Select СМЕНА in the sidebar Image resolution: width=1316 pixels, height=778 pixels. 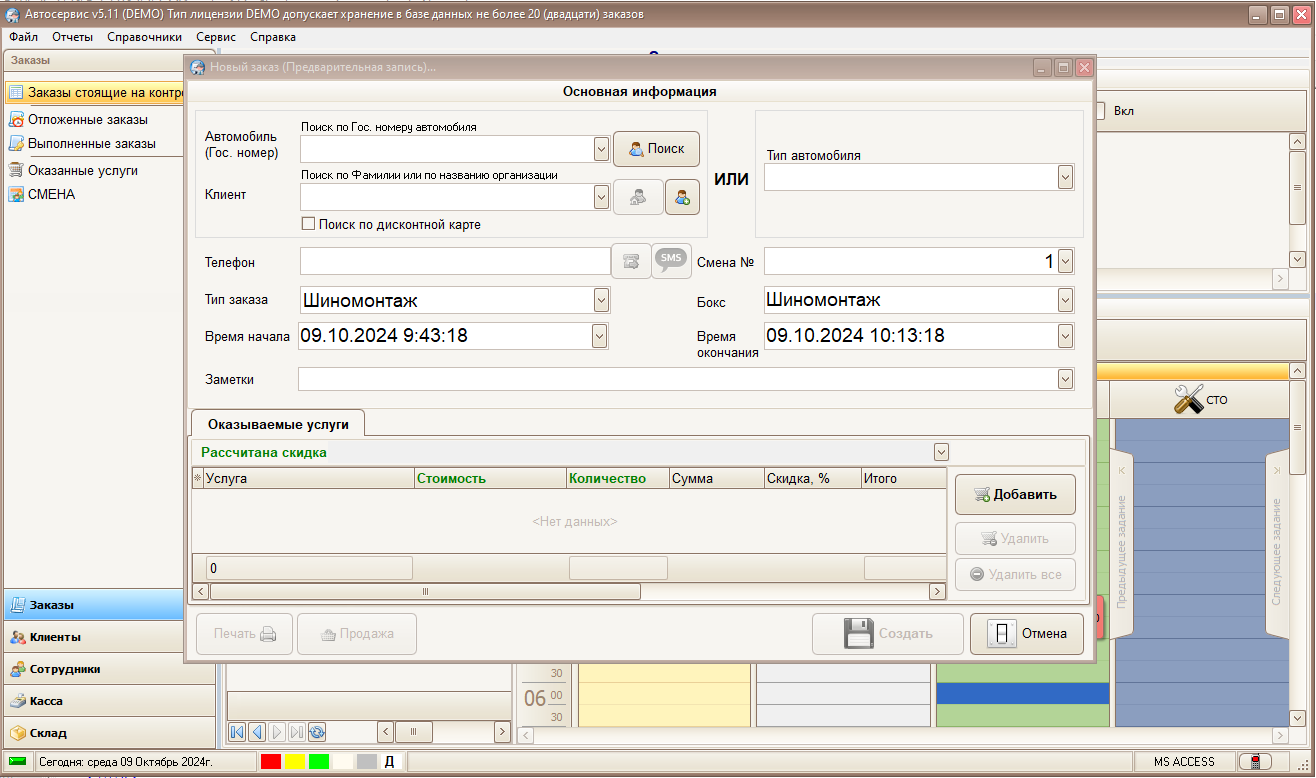point(51,194)
